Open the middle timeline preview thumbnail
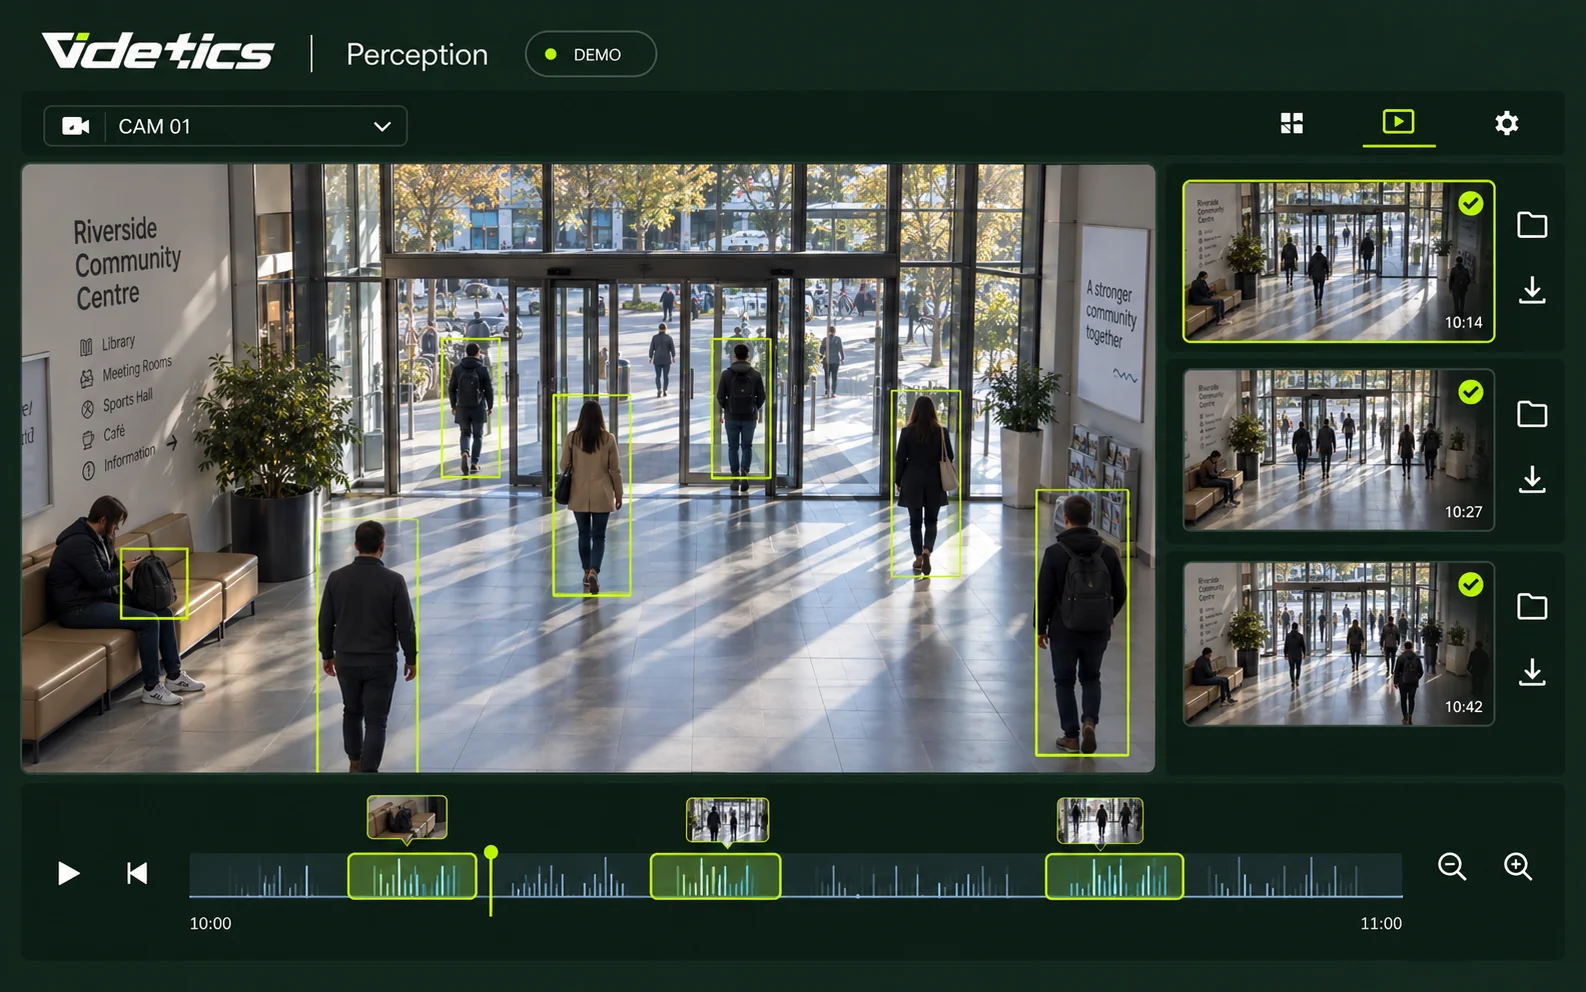This screenshot has width=1586, height=992. tap(727, 820)
